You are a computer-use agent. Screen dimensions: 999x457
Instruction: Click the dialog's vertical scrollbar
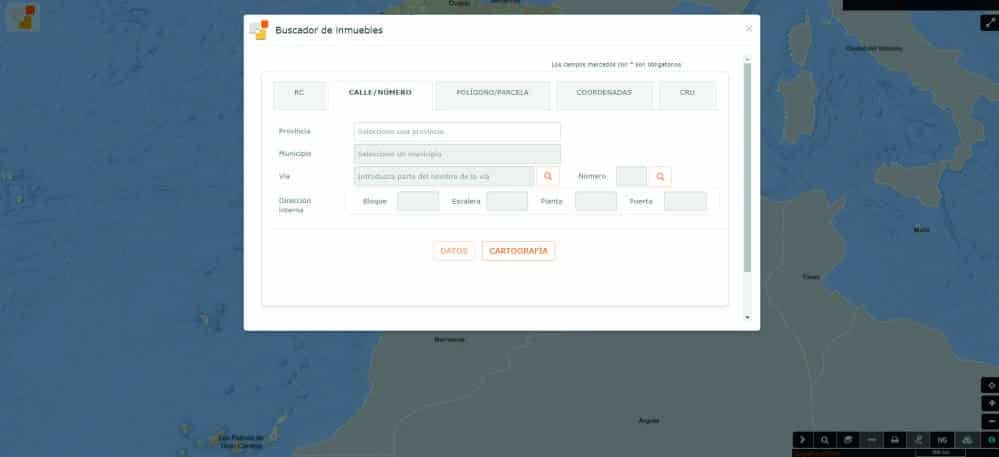(747, 168)
